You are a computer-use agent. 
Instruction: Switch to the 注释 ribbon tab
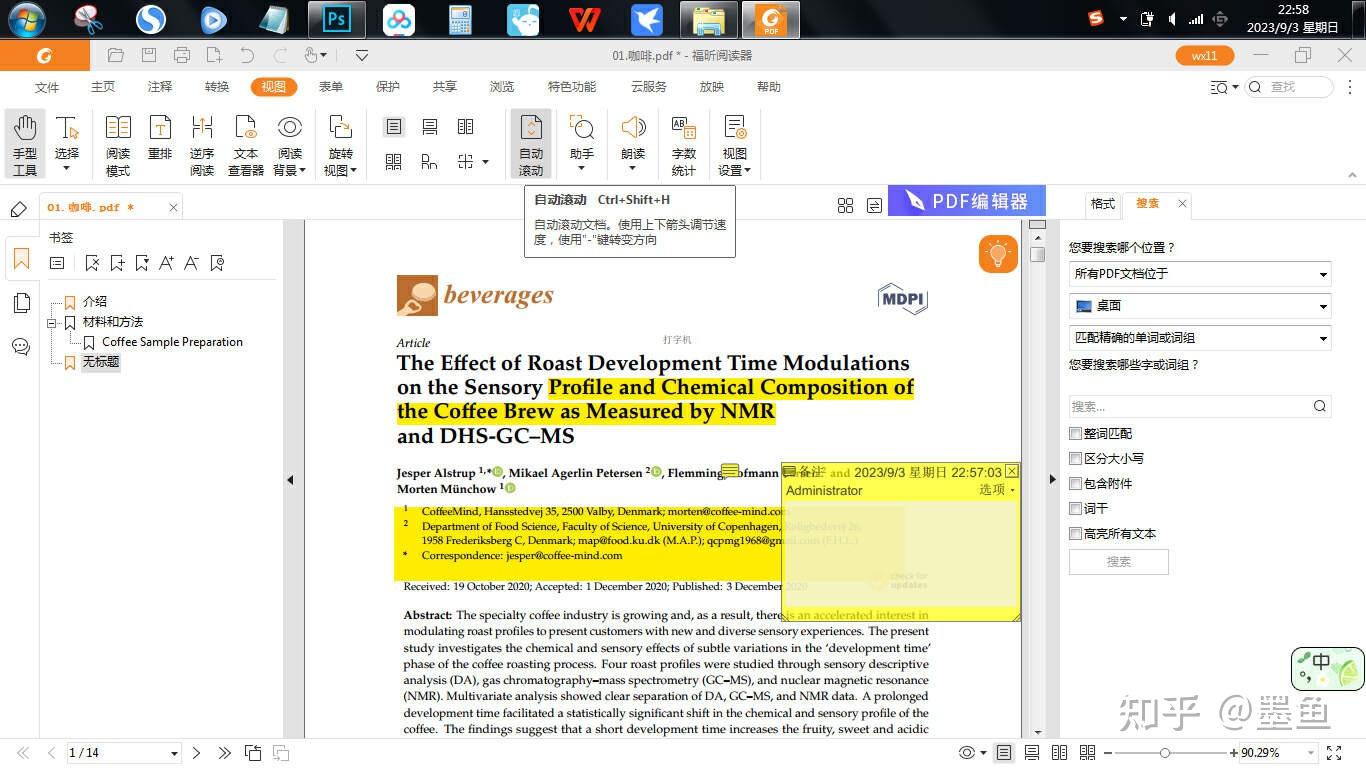(159, 87)
